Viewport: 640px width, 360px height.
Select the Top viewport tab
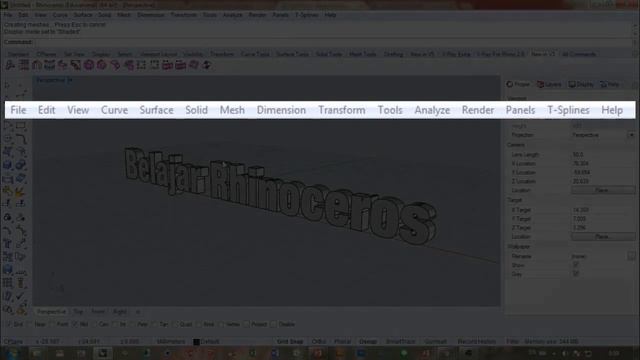pyautogui.click(x=78, y=311)
